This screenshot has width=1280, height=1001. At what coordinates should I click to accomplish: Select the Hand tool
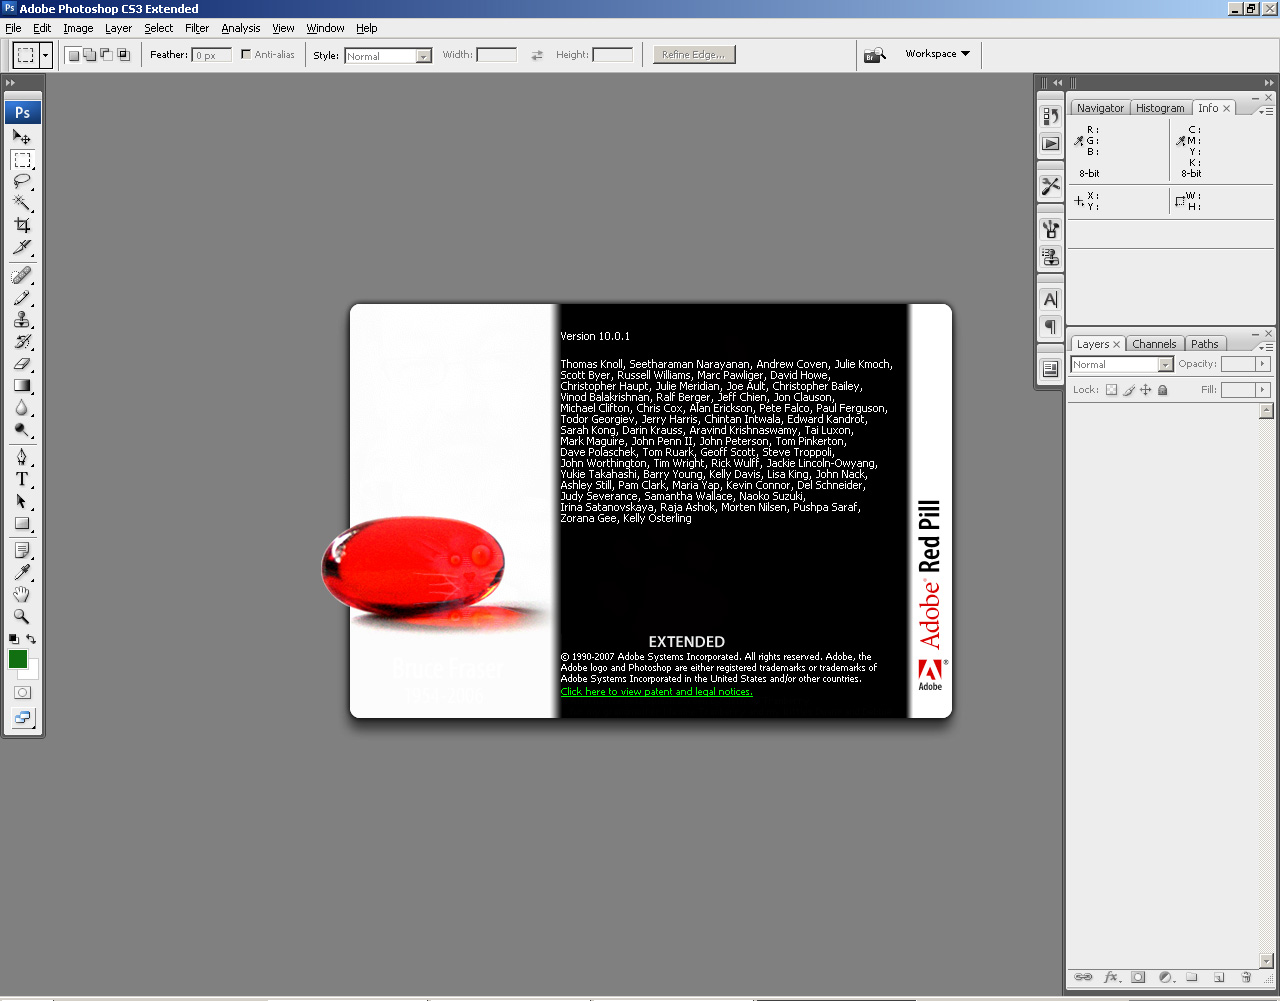point(22,595)
